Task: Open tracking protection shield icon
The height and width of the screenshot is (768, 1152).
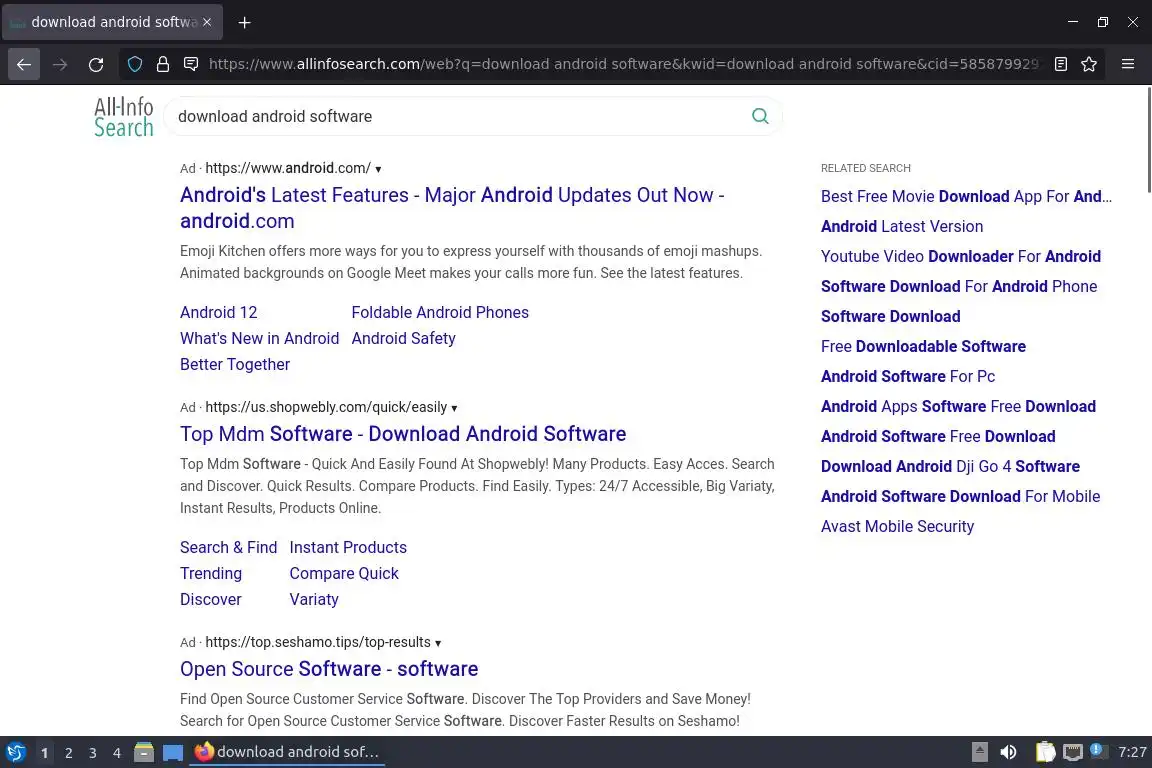Action: [x=135, y=65]
